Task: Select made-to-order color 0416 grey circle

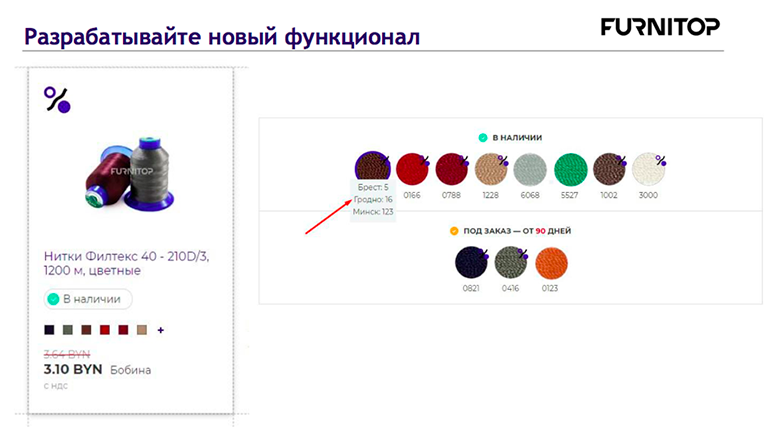Action: pyautogui.click(x=510, y=263)
